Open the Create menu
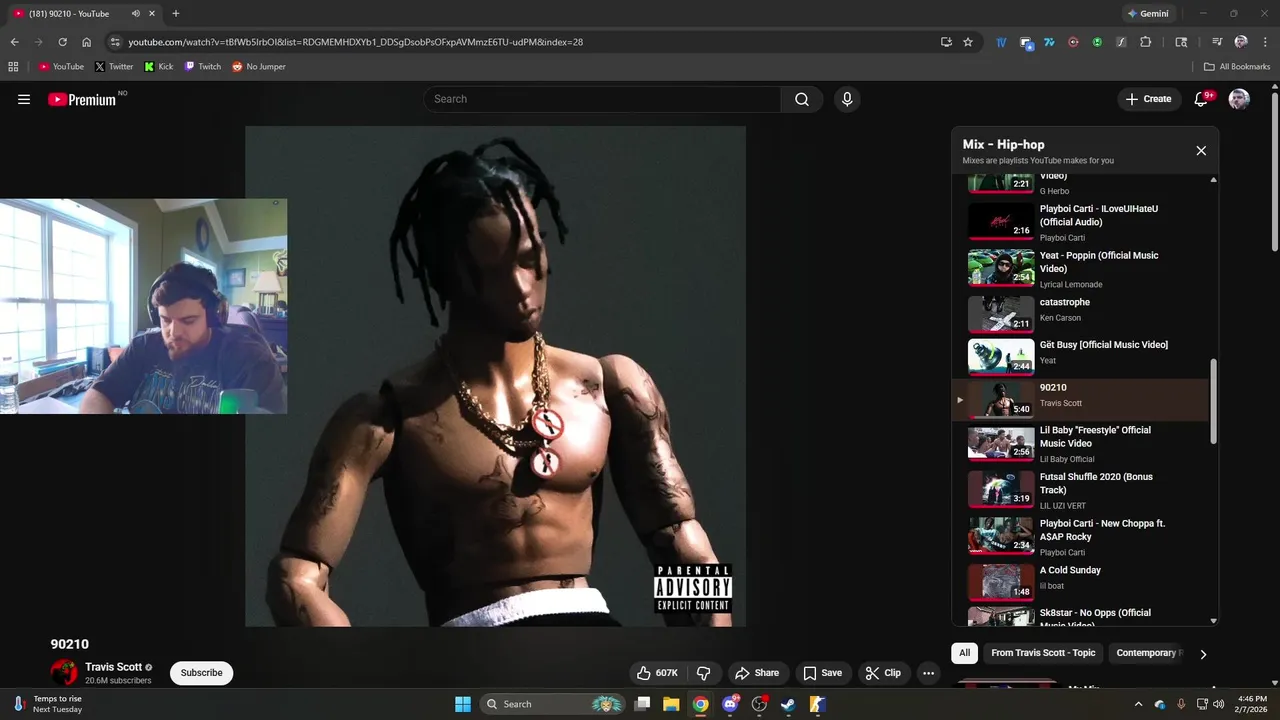Screen dimensions: 1280x720 [x=1148, y=99]
